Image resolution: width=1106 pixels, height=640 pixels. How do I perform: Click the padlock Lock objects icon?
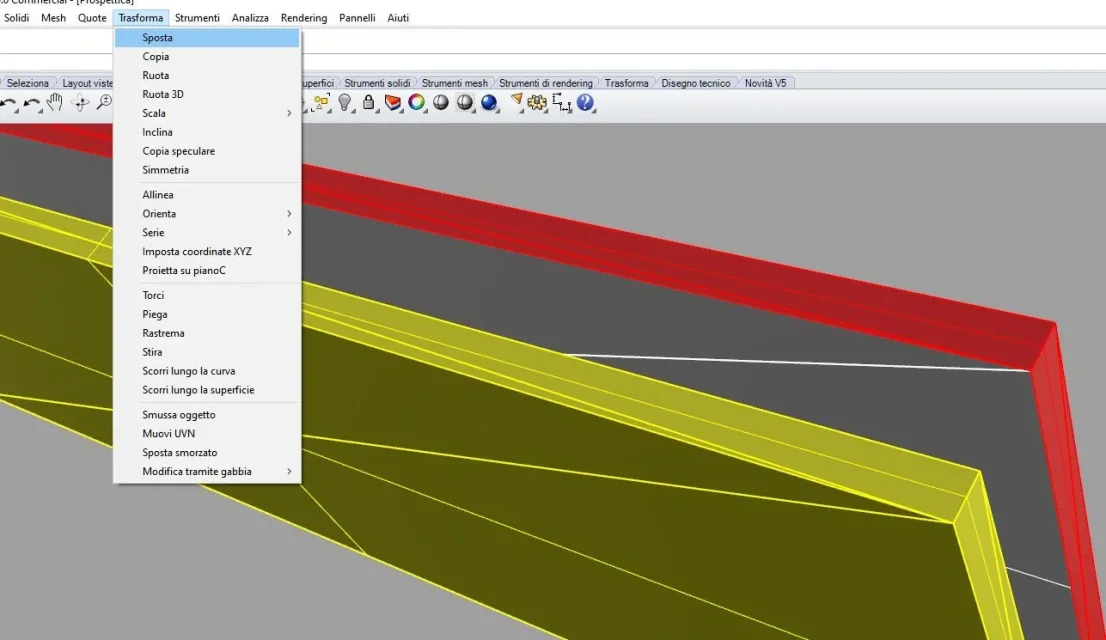coord(368,103)
